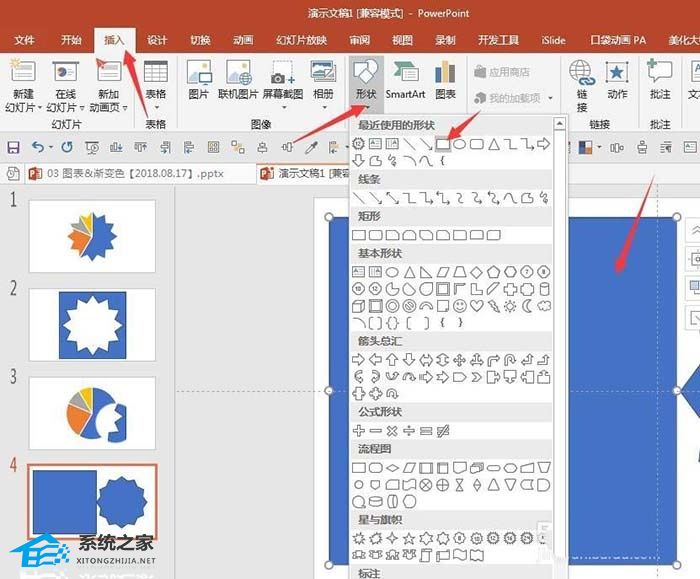Pick the smiley face shape
This screenshot has height=579, width=700.
click(460, 306)
